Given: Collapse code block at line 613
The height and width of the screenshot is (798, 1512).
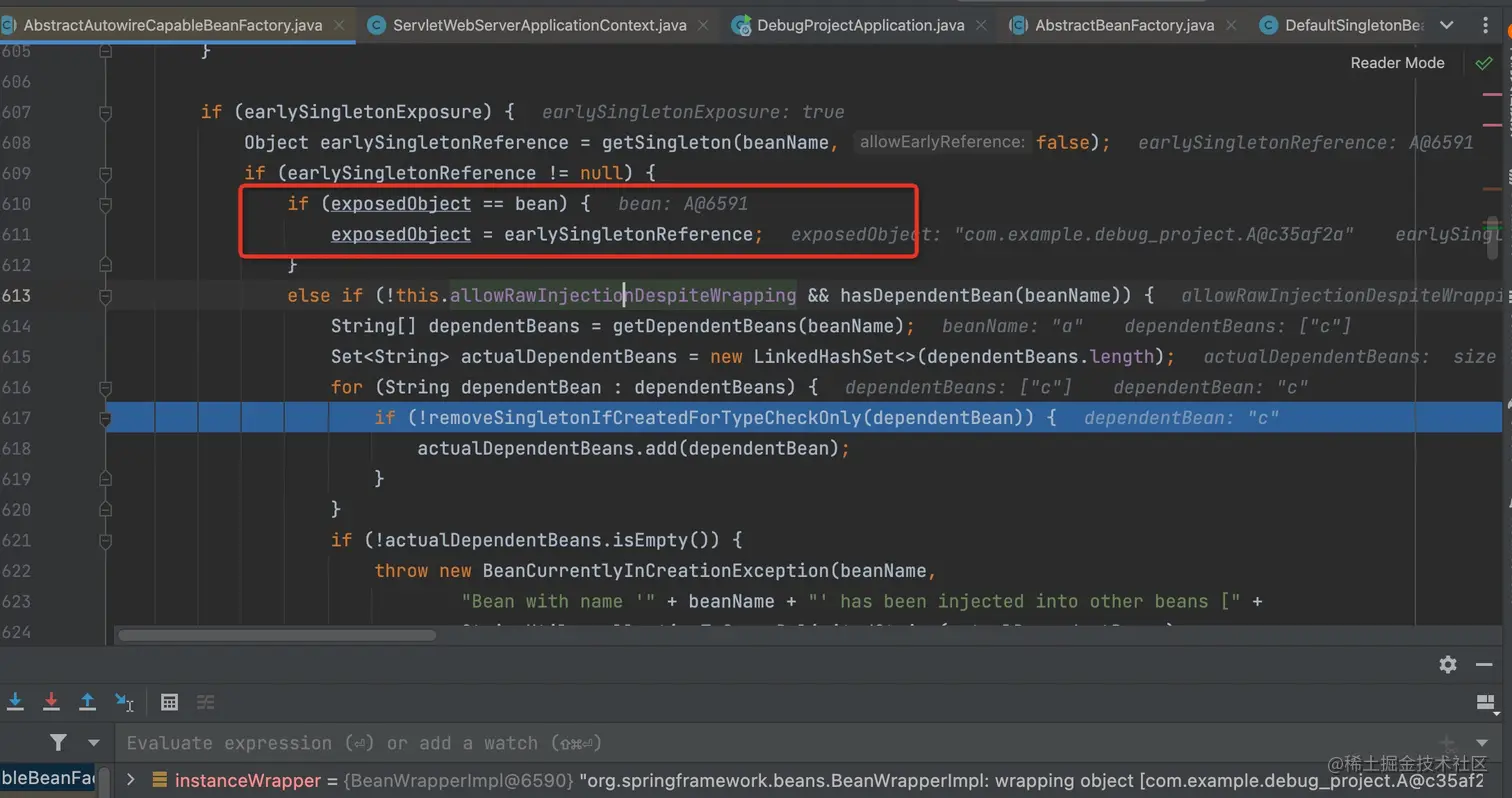Looking at the screenshot, I should pyautogui.click(x=105, y=295).
